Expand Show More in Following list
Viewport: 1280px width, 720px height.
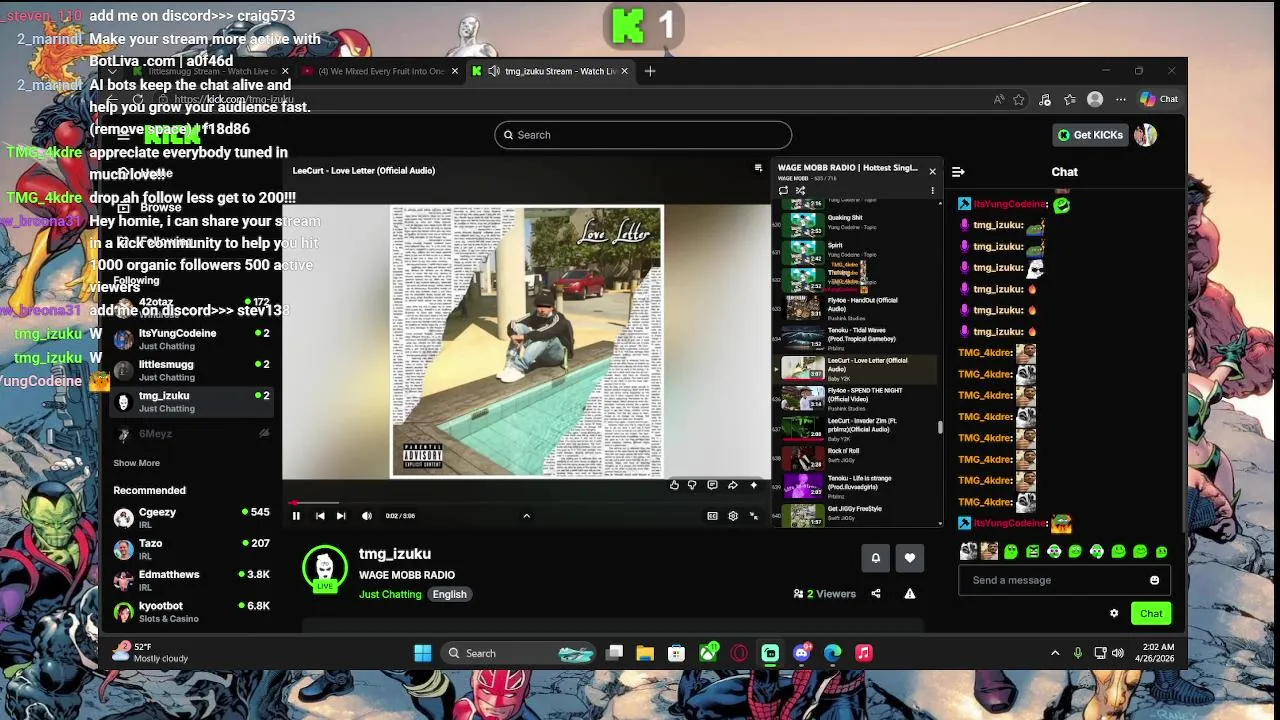click(x=136, y=463)
